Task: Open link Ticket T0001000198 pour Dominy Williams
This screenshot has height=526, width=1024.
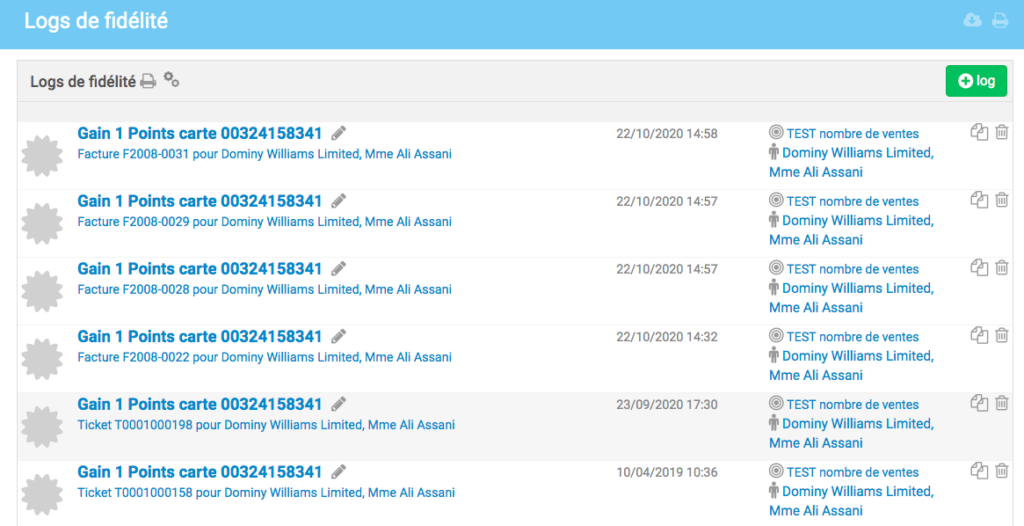Action: click(266, 425)
